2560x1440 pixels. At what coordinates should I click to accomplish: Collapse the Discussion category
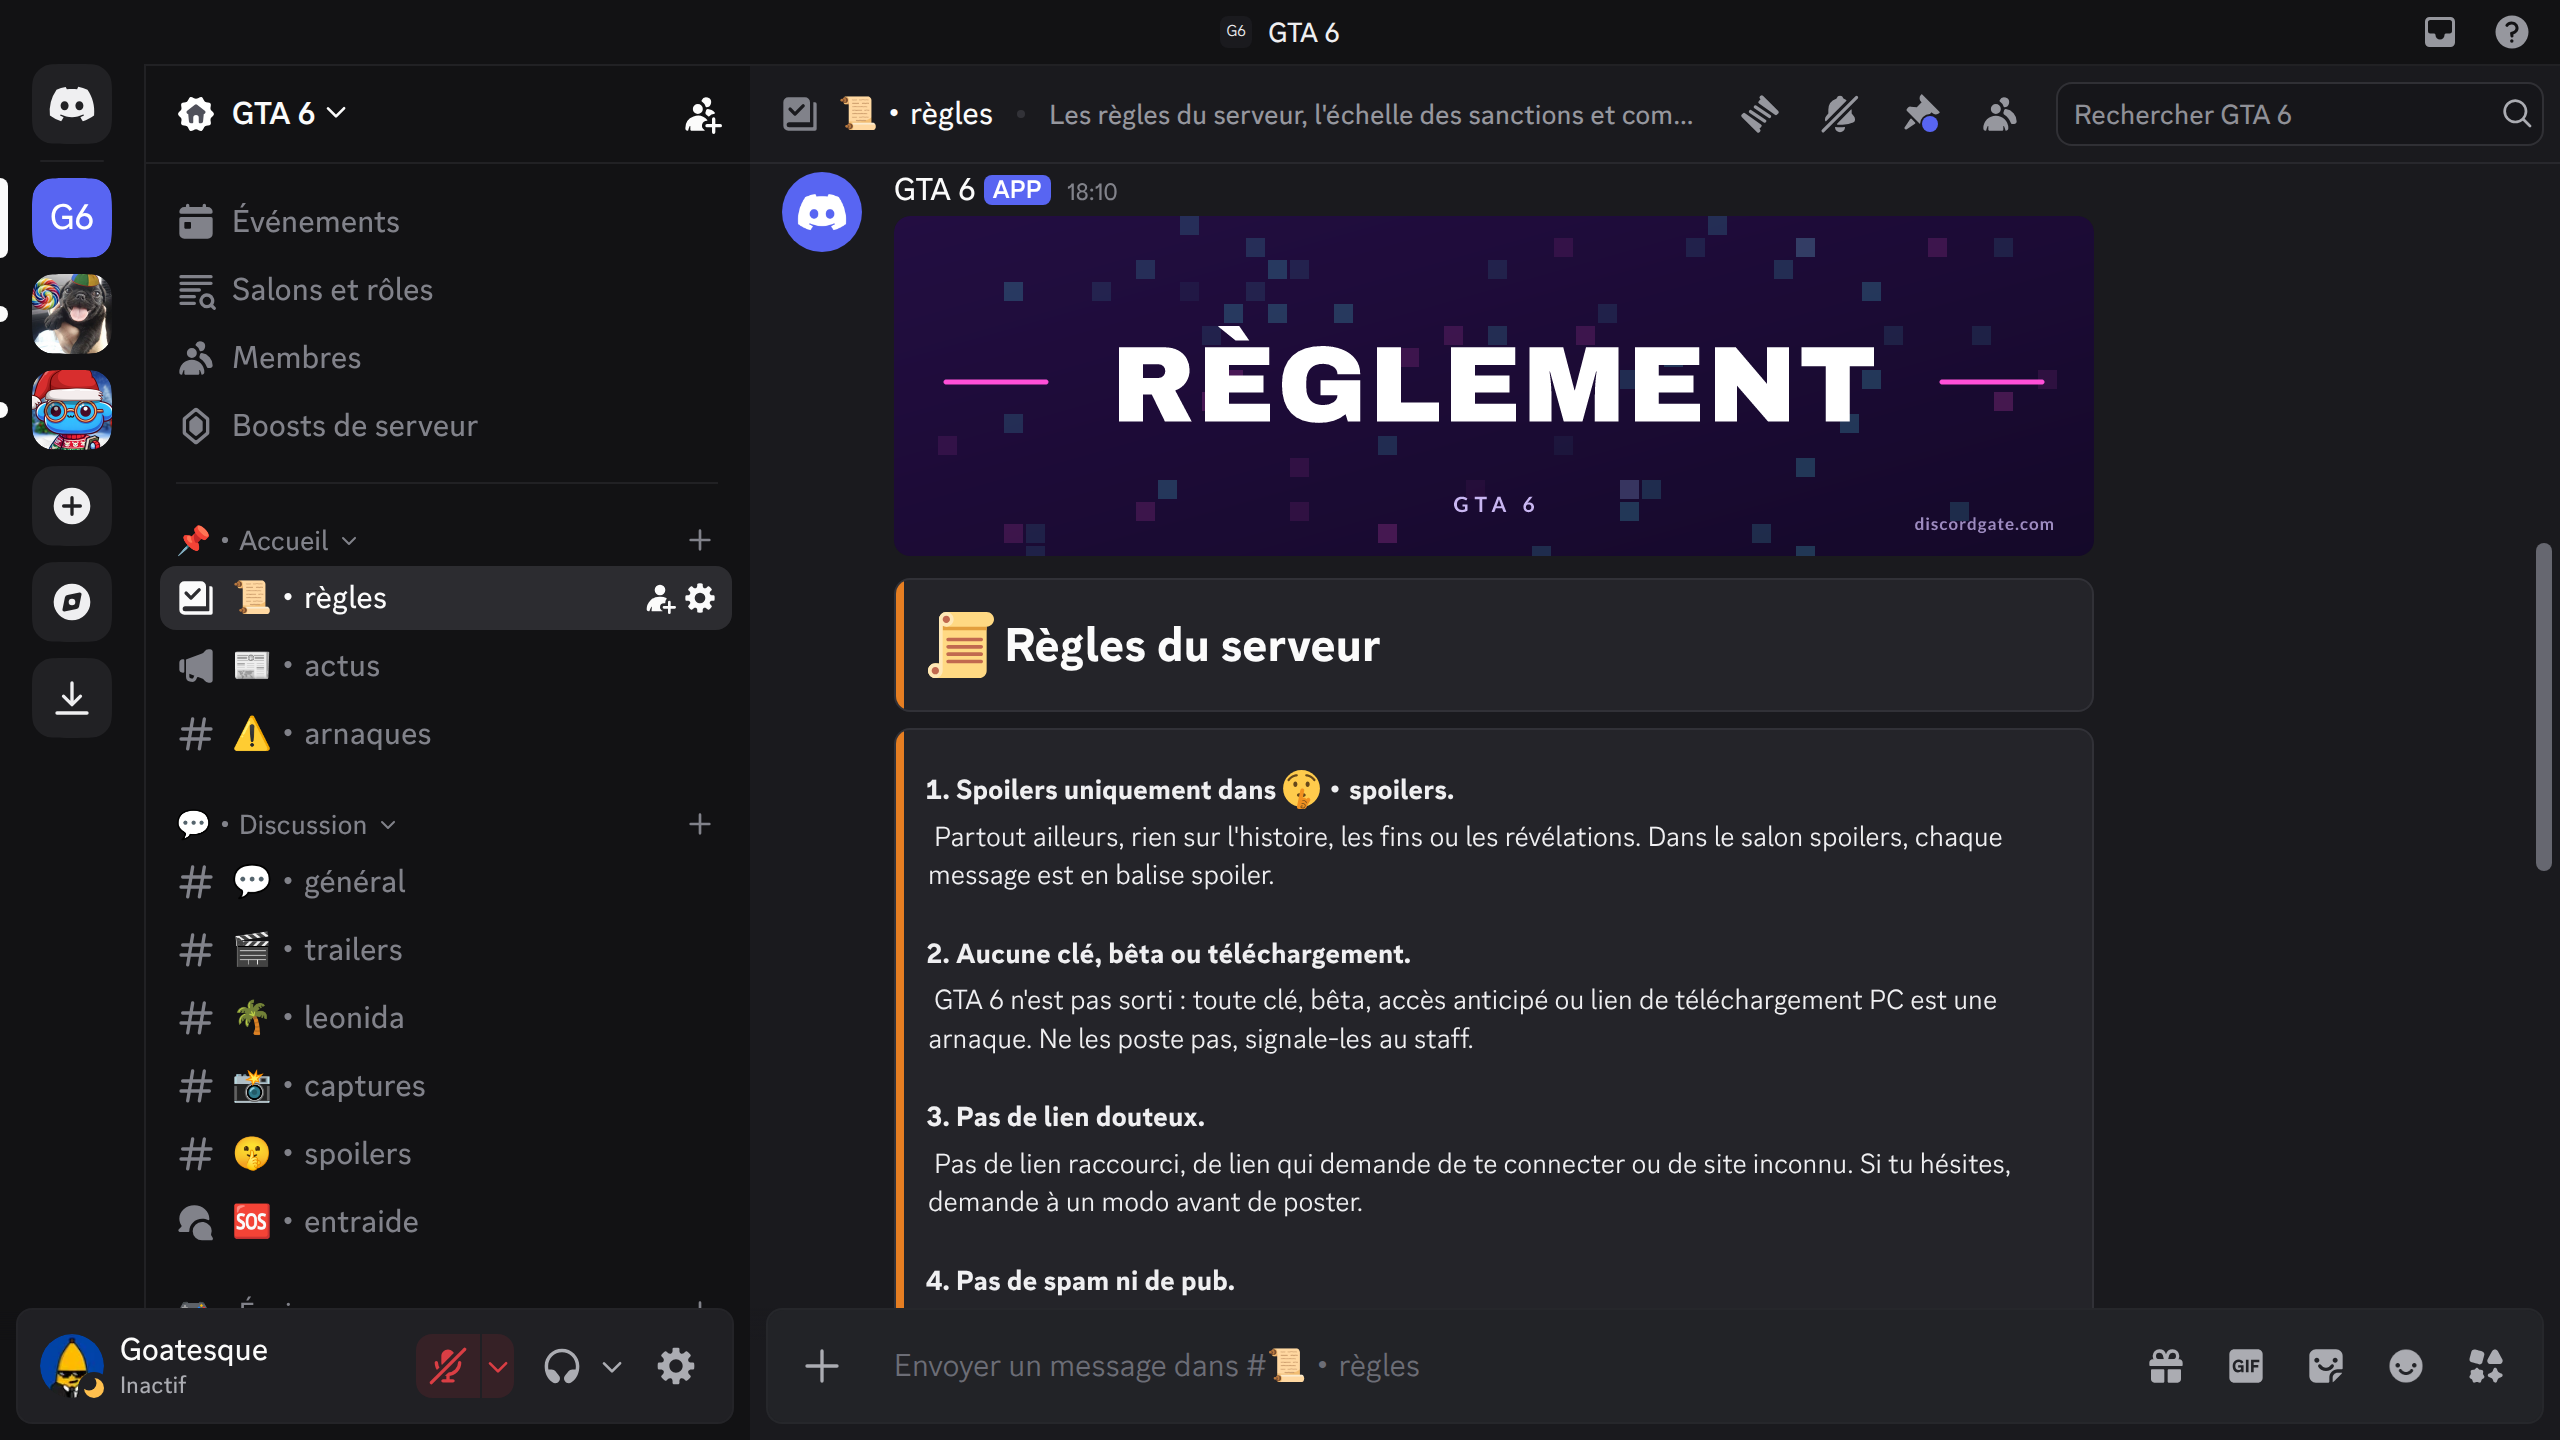pyautogui.click(x=288, y=824)
